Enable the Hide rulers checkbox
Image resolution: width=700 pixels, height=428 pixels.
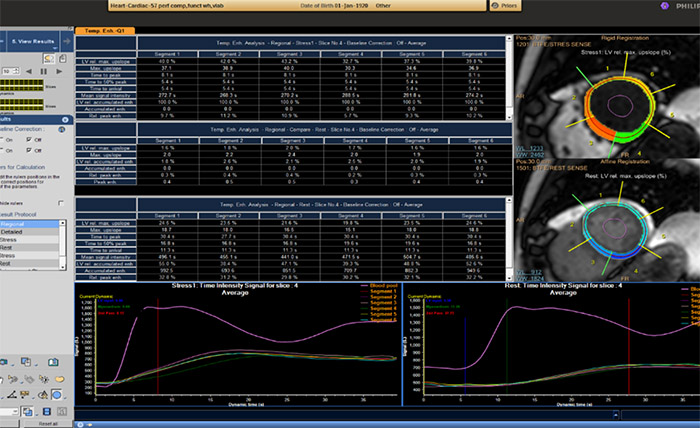point(61,203)
